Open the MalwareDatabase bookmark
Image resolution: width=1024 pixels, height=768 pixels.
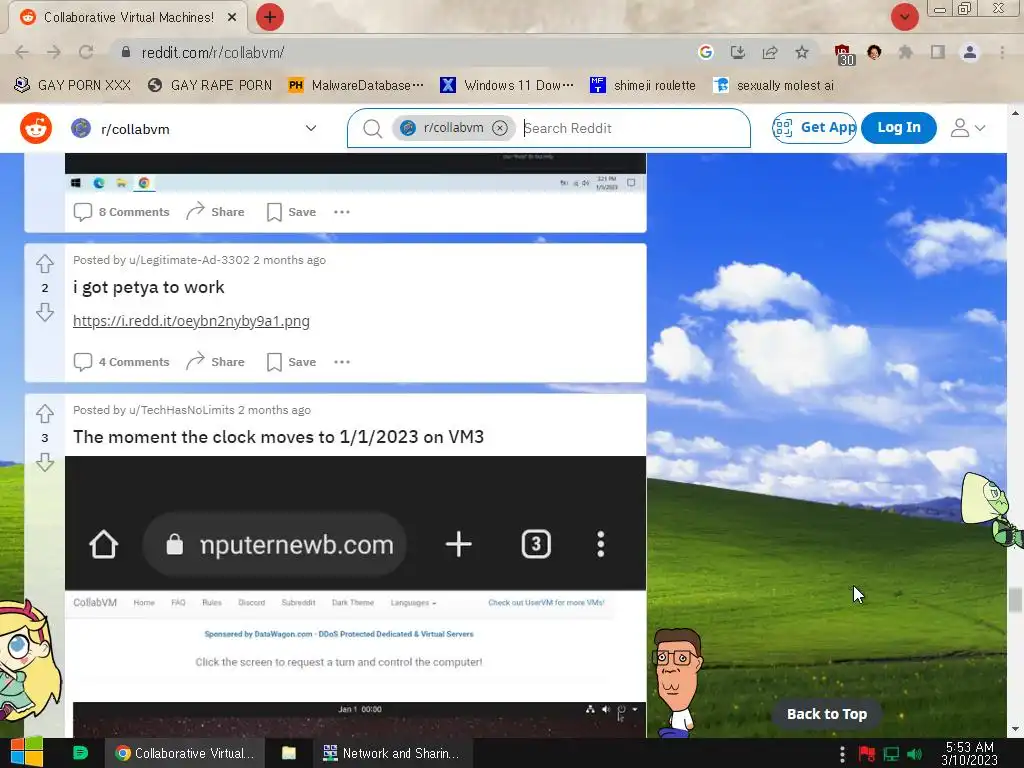pos(356,86)
